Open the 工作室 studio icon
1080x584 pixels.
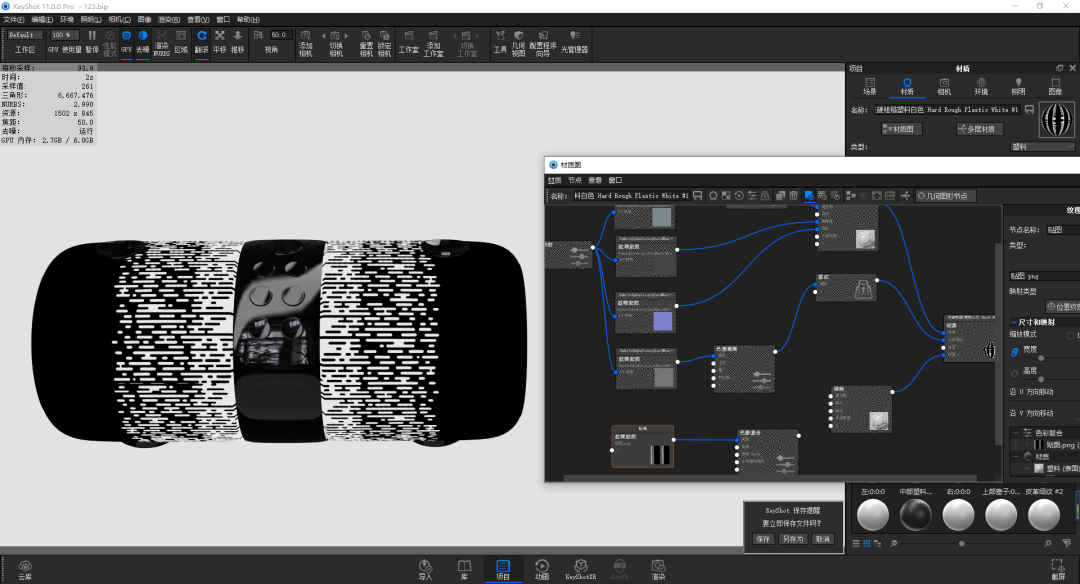(x=408, y=42)
